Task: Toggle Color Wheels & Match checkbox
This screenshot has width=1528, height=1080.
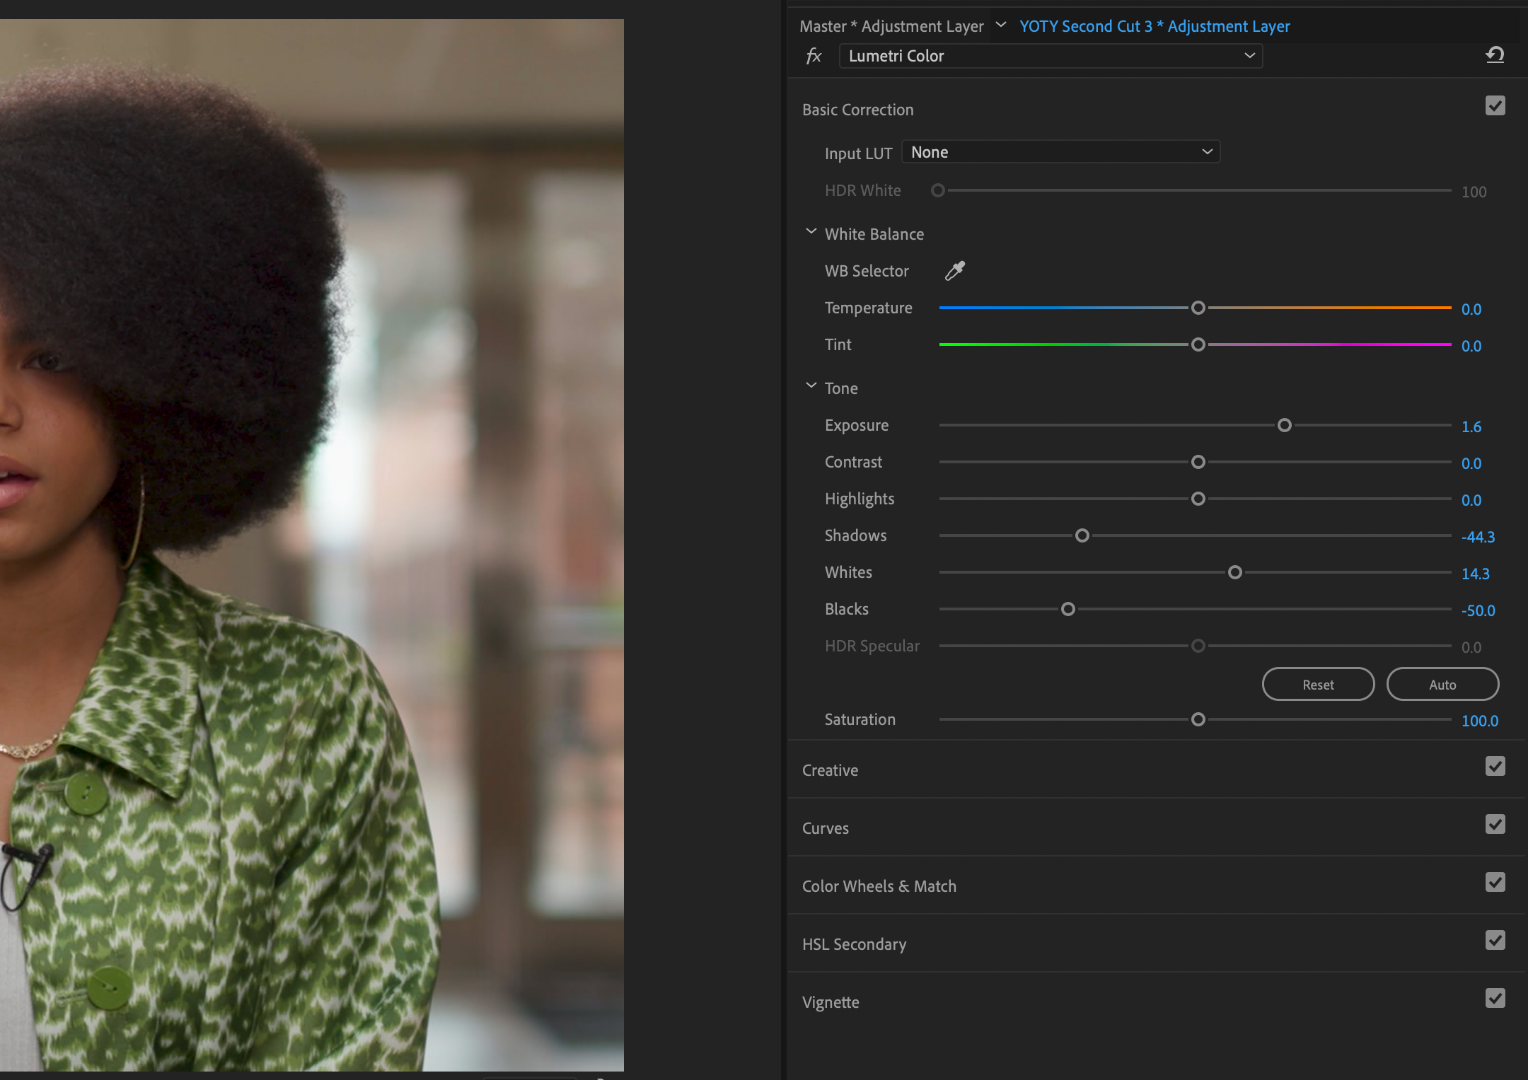Action: click(x=1495, y=882)
